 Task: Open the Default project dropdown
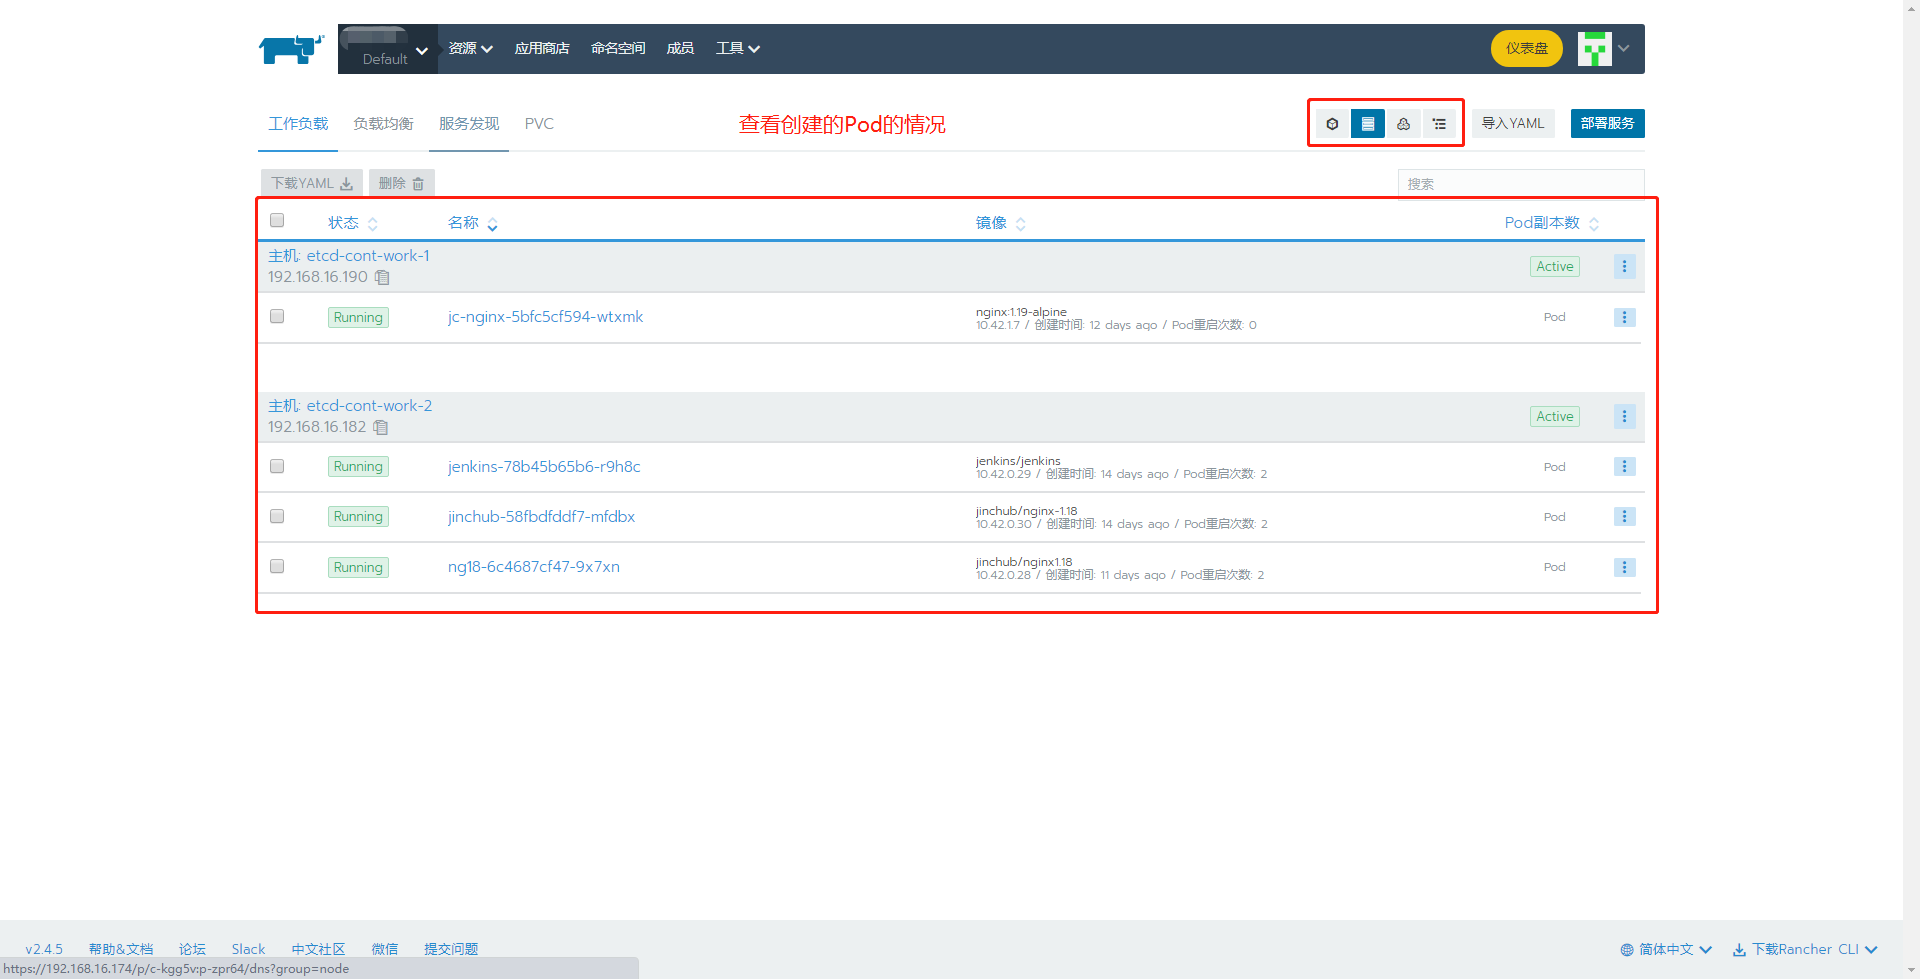[388, 49]
